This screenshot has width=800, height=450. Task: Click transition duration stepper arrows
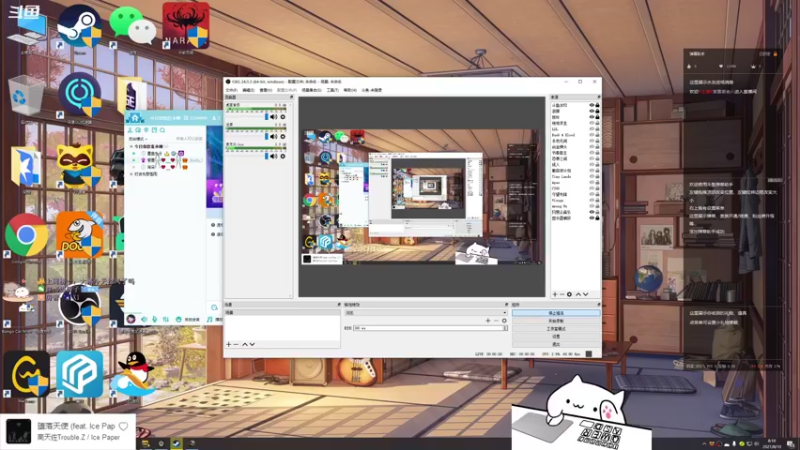pos(505,328)
